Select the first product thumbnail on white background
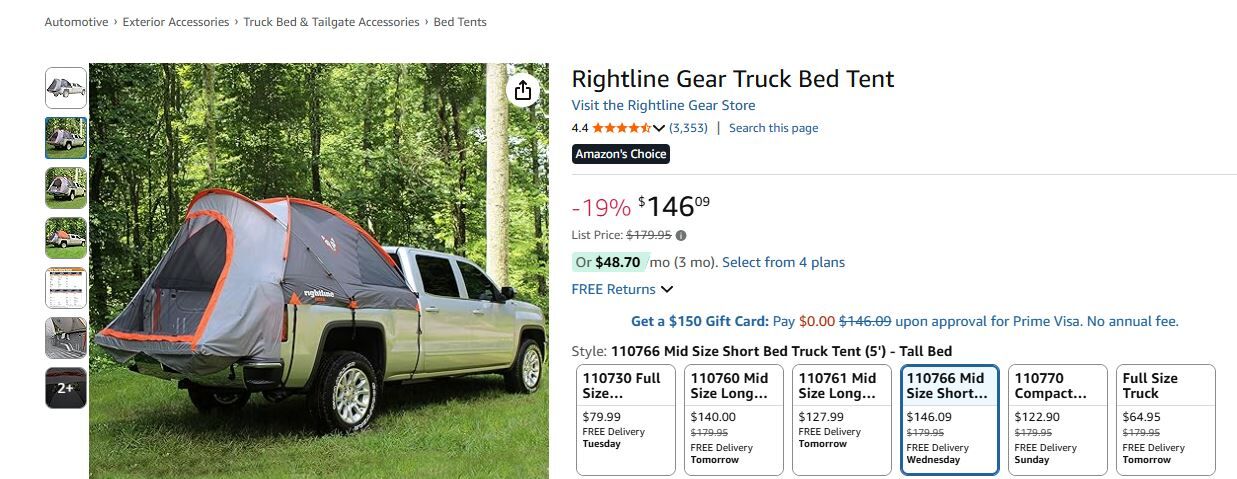 pyautogui.click(x=66, y=88)
